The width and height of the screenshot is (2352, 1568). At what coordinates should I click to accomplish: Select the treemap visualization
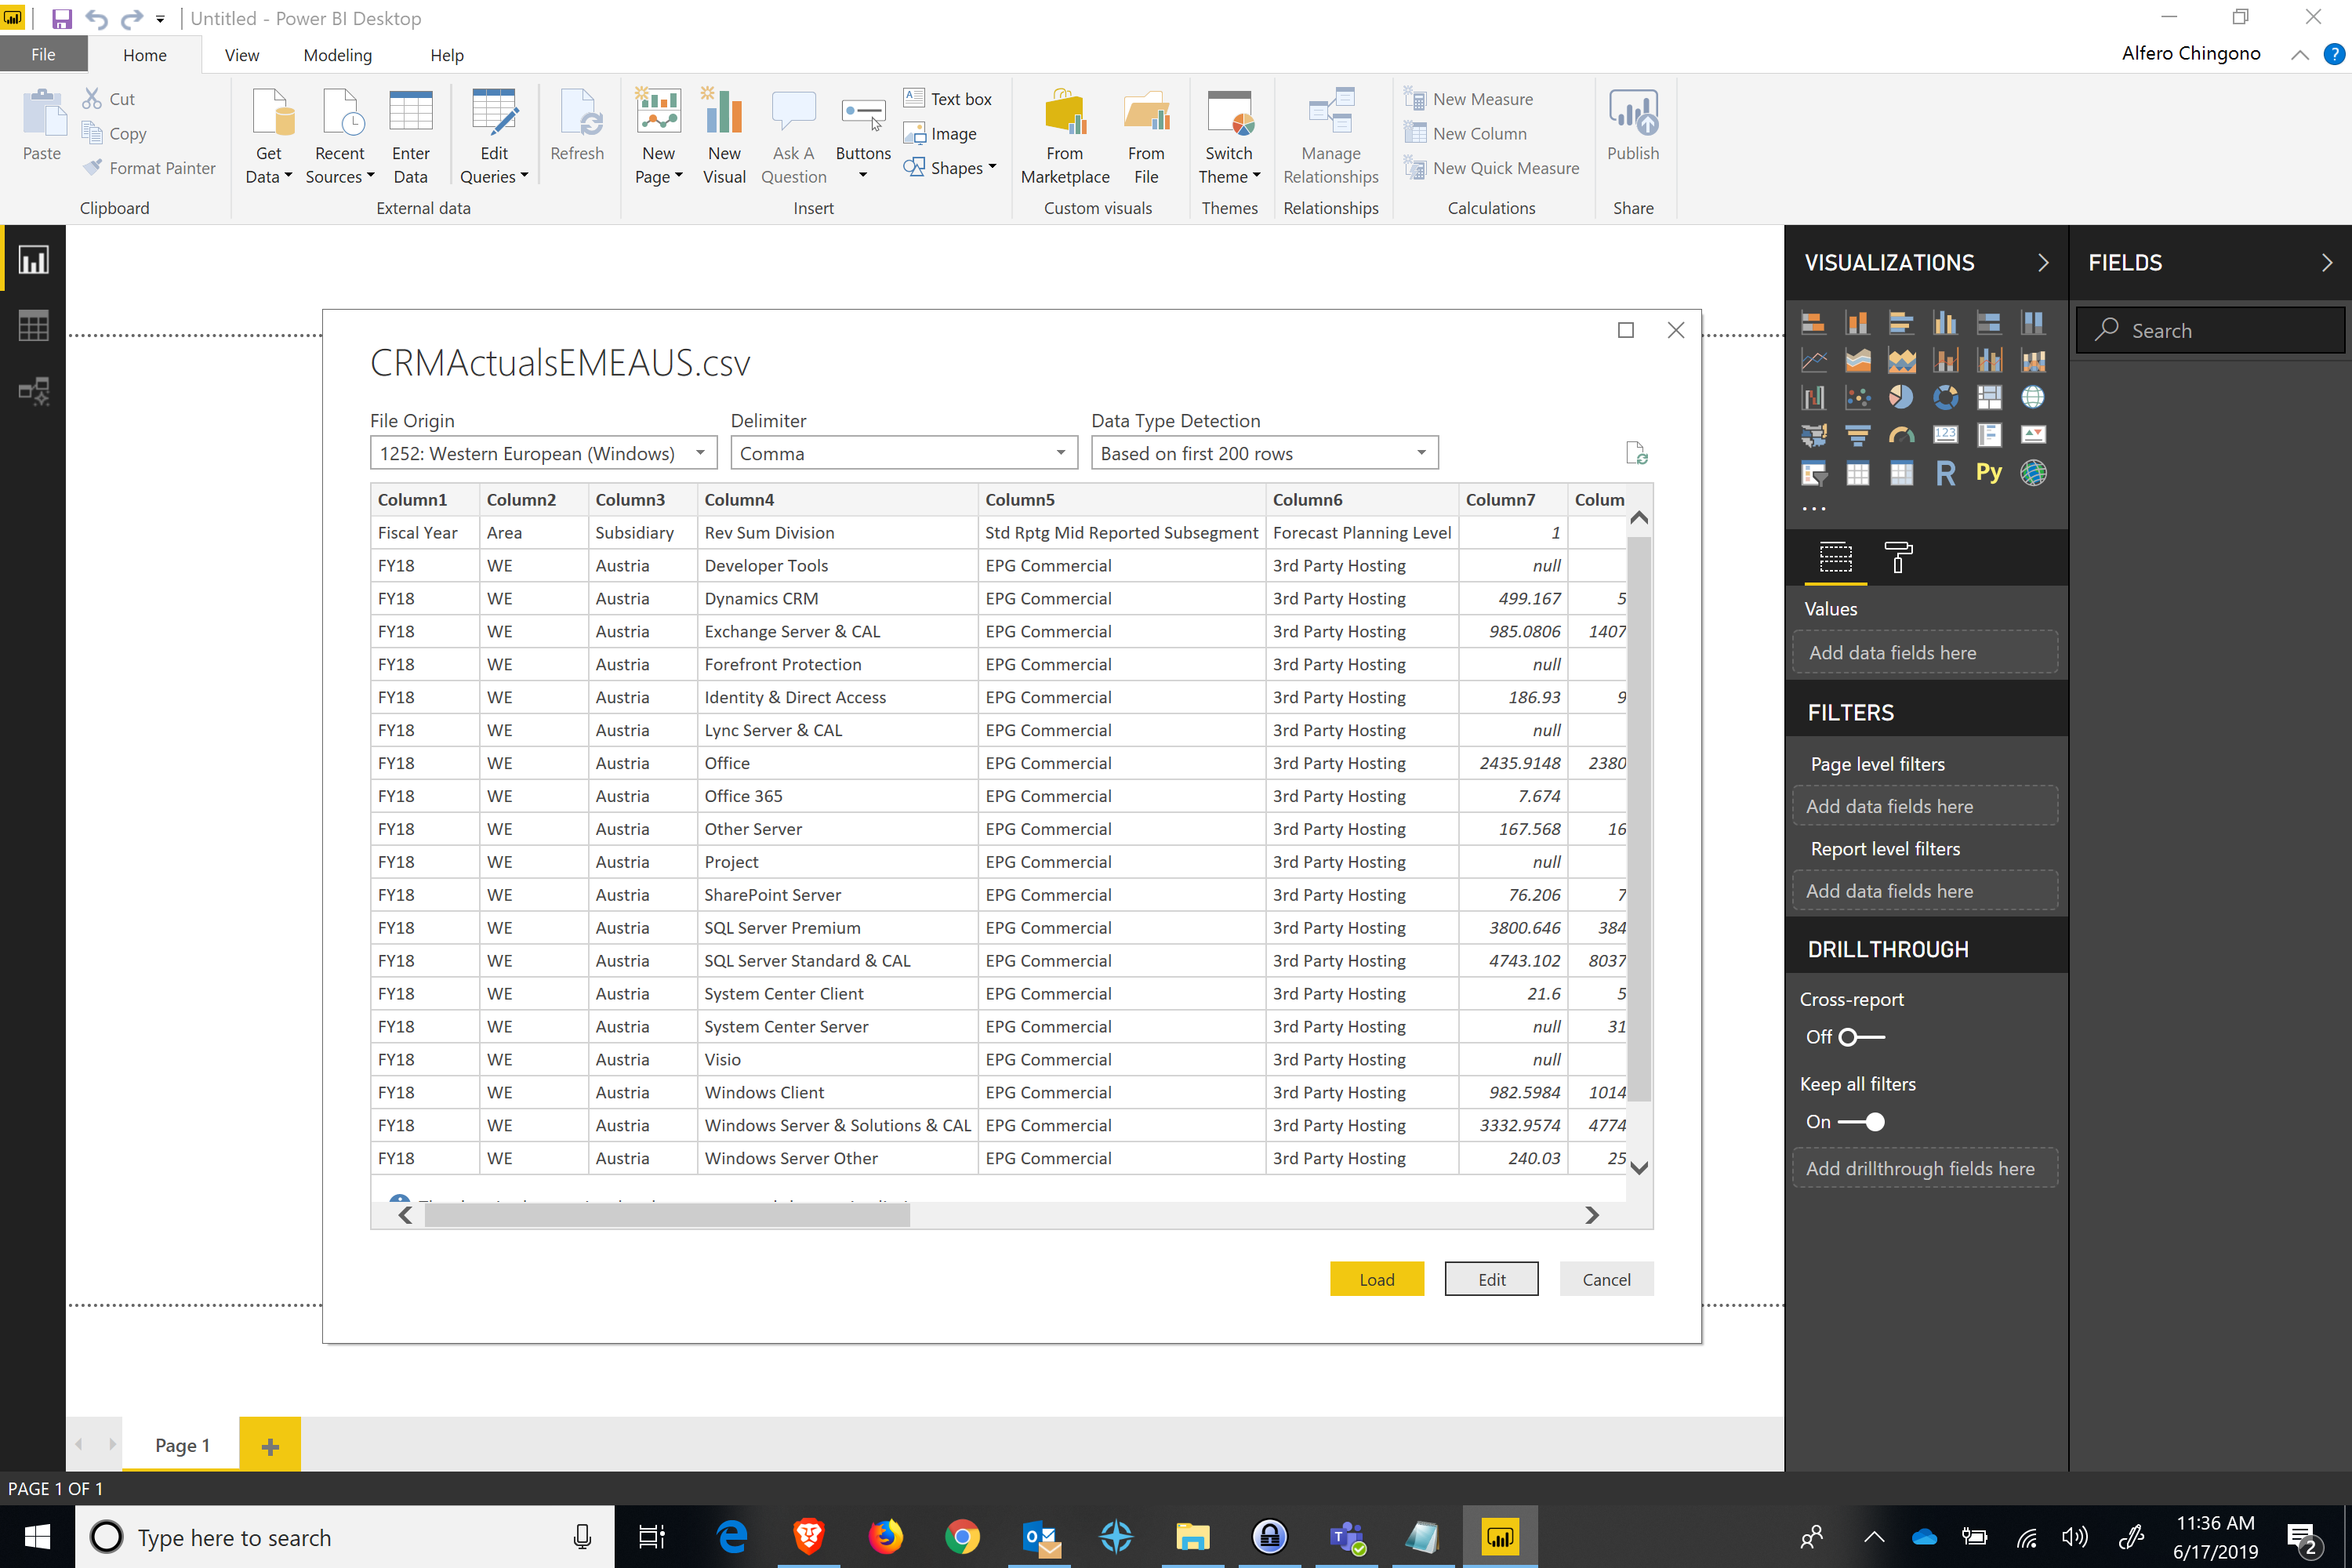point(1989,397)
